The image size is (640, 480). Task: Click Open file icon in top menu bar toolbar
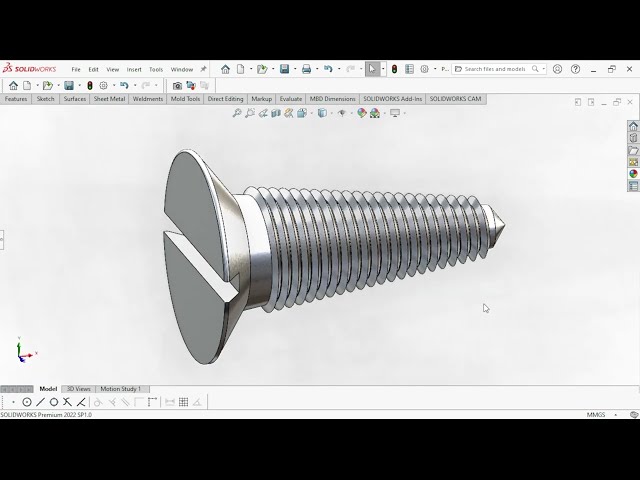coord(262,69)
